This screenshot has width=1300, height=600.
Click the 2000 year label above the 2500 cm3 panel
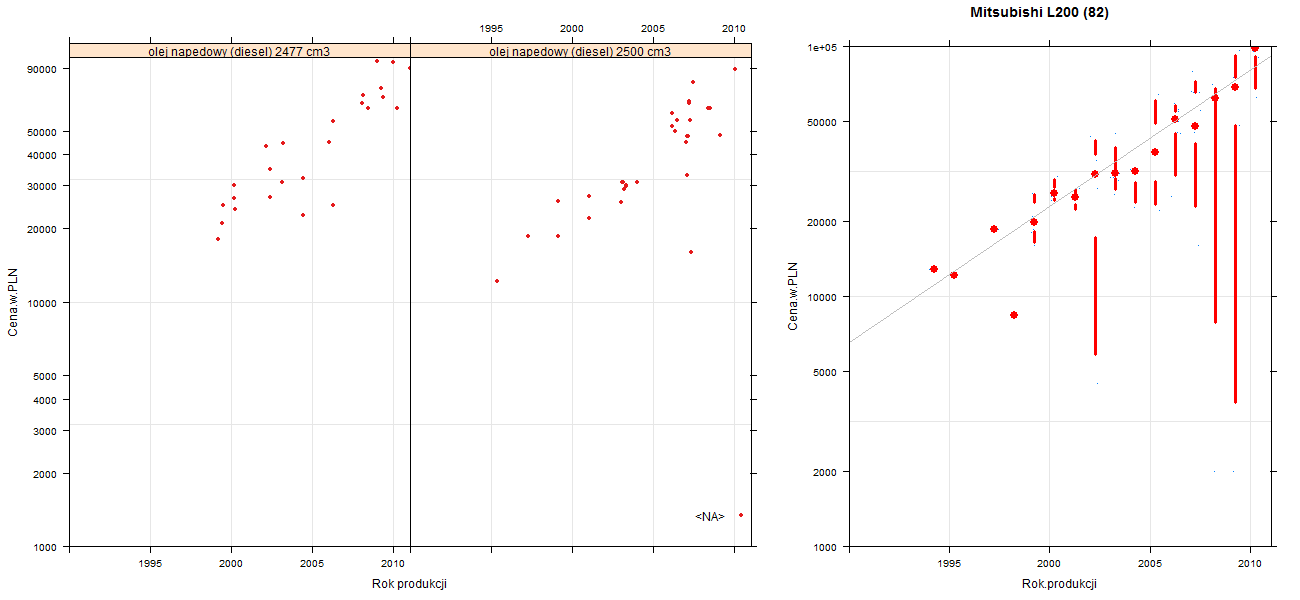pyautogui.click(x=572, y=28)
